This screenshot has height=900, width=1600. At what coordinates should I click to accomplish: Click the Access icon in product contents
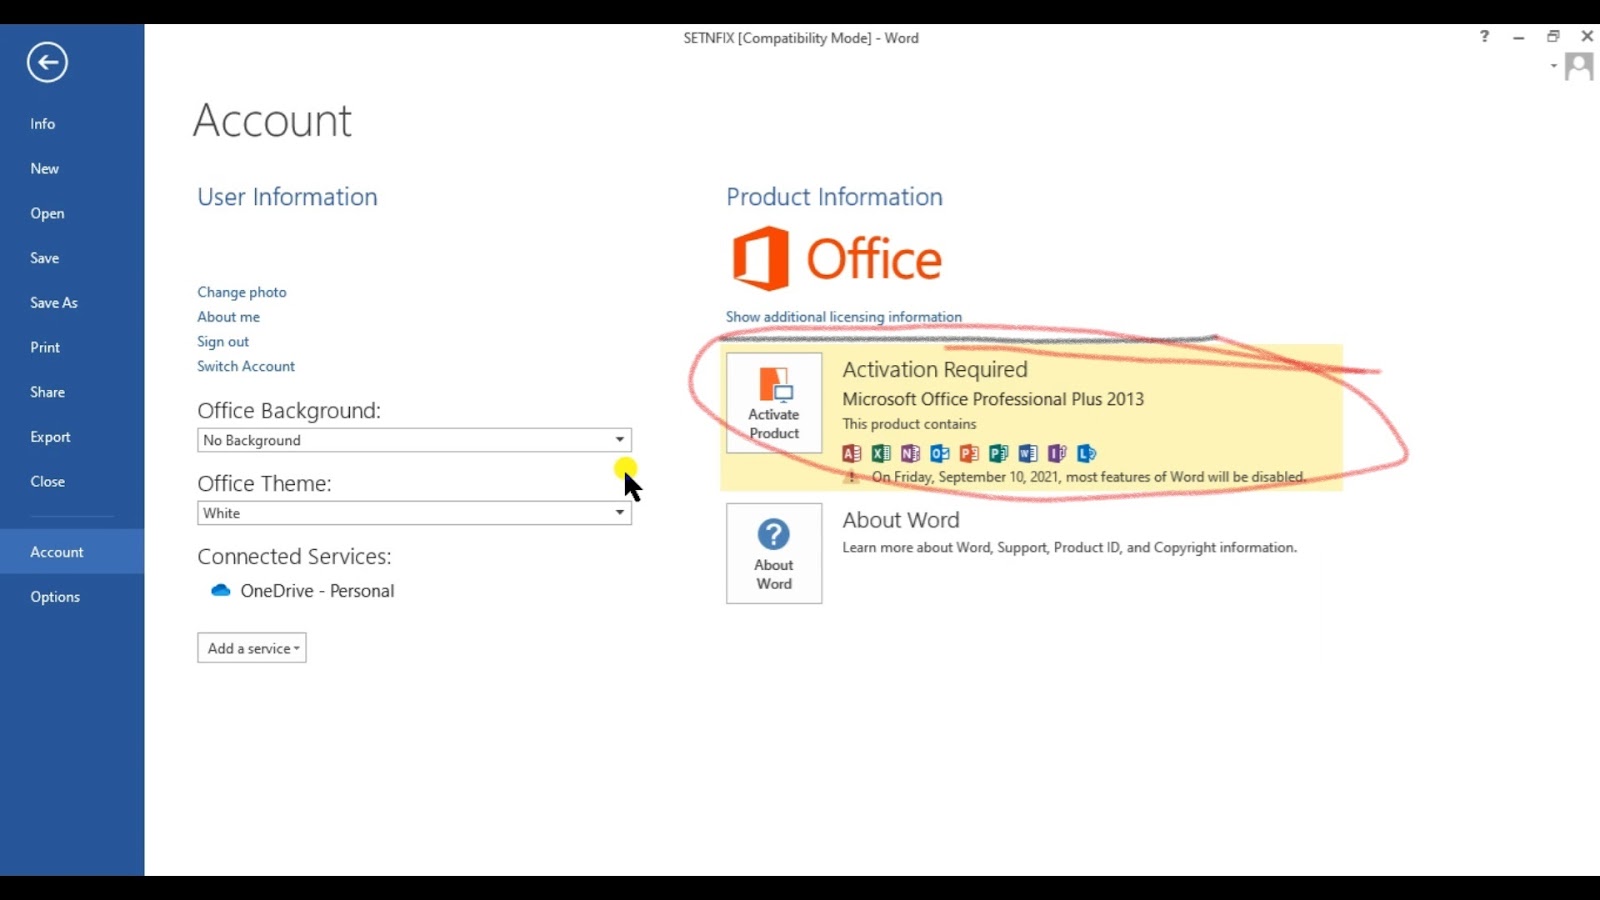(852, 453)
